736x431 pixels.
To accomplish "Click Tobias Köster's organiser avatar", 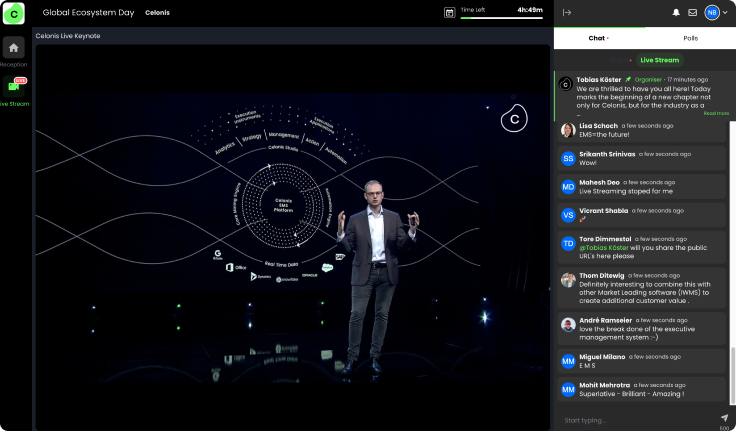I will [x=566, y=84].
